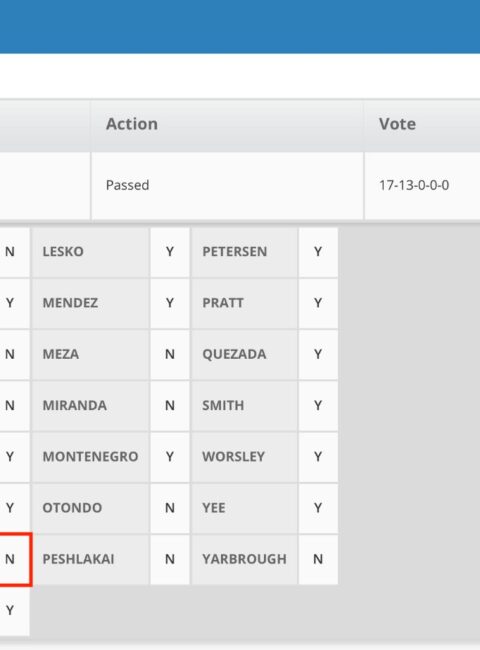The height and width of the screenshot is (650, 480).
Task: Click the MIRANDA name cell
Action: (90, 405)
